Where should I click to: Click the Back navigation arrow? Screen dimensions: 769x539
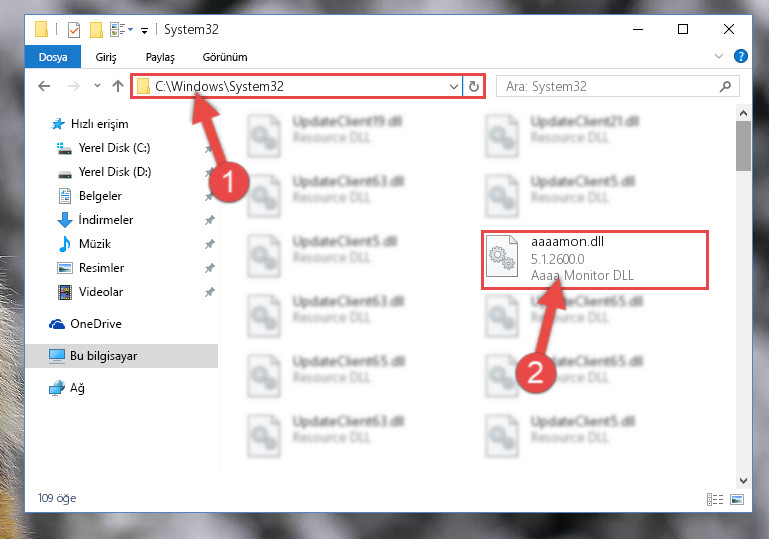tap(44, 86)
